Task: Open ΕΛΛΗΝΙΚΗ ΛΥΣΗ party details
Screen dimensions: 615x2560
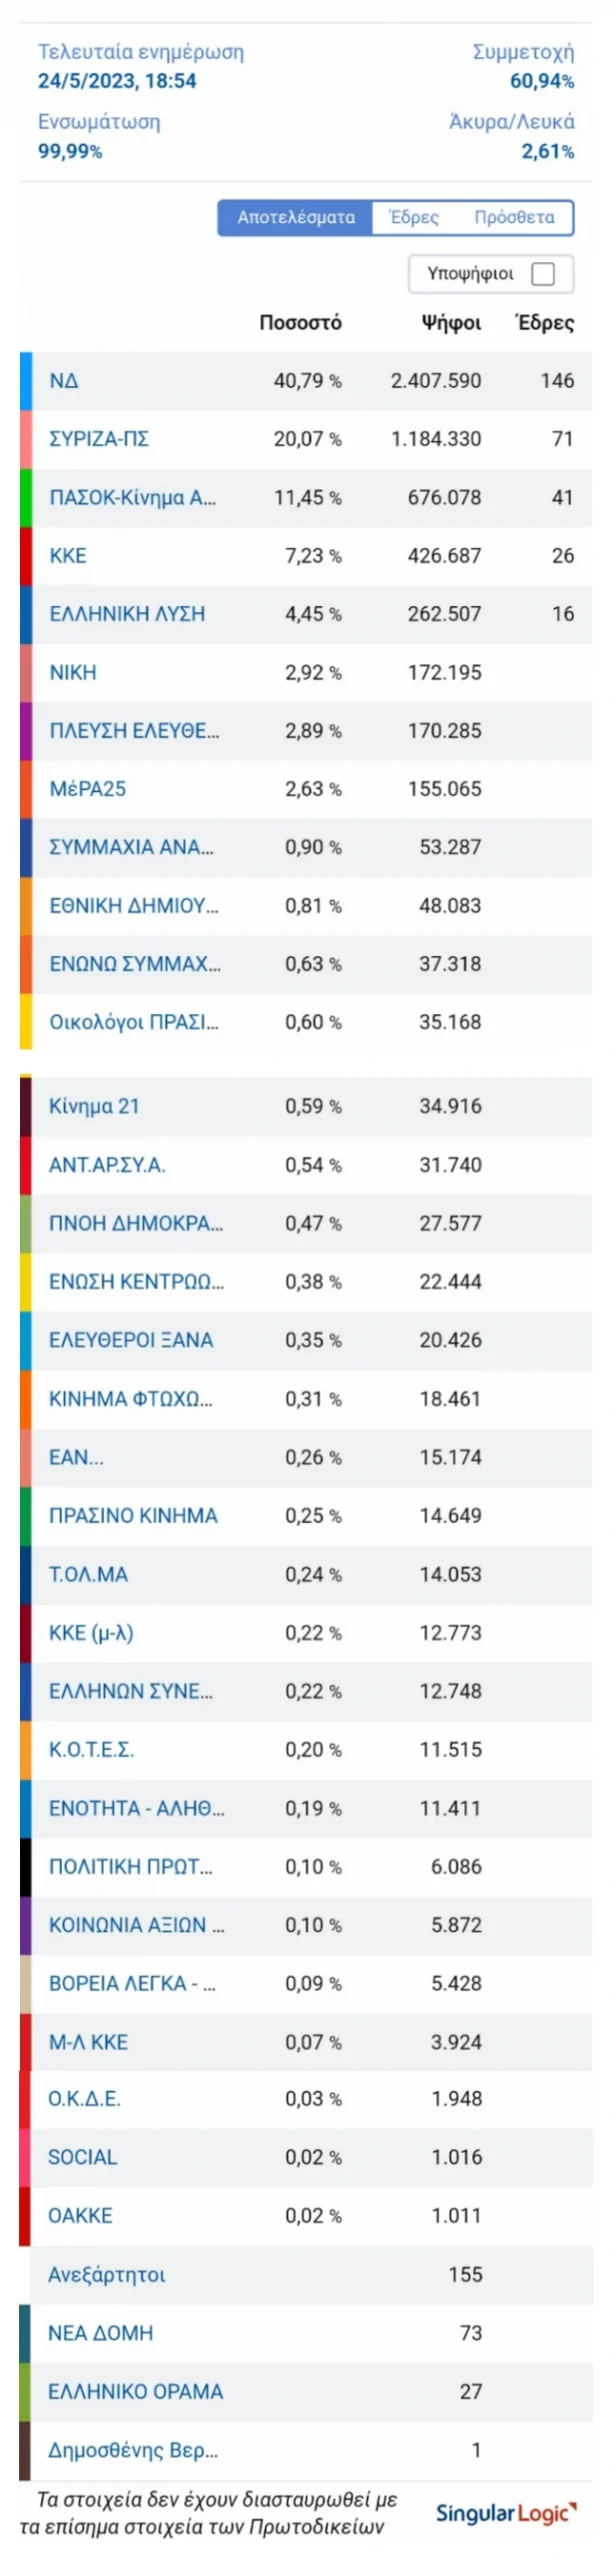Action: click(127, 614)
